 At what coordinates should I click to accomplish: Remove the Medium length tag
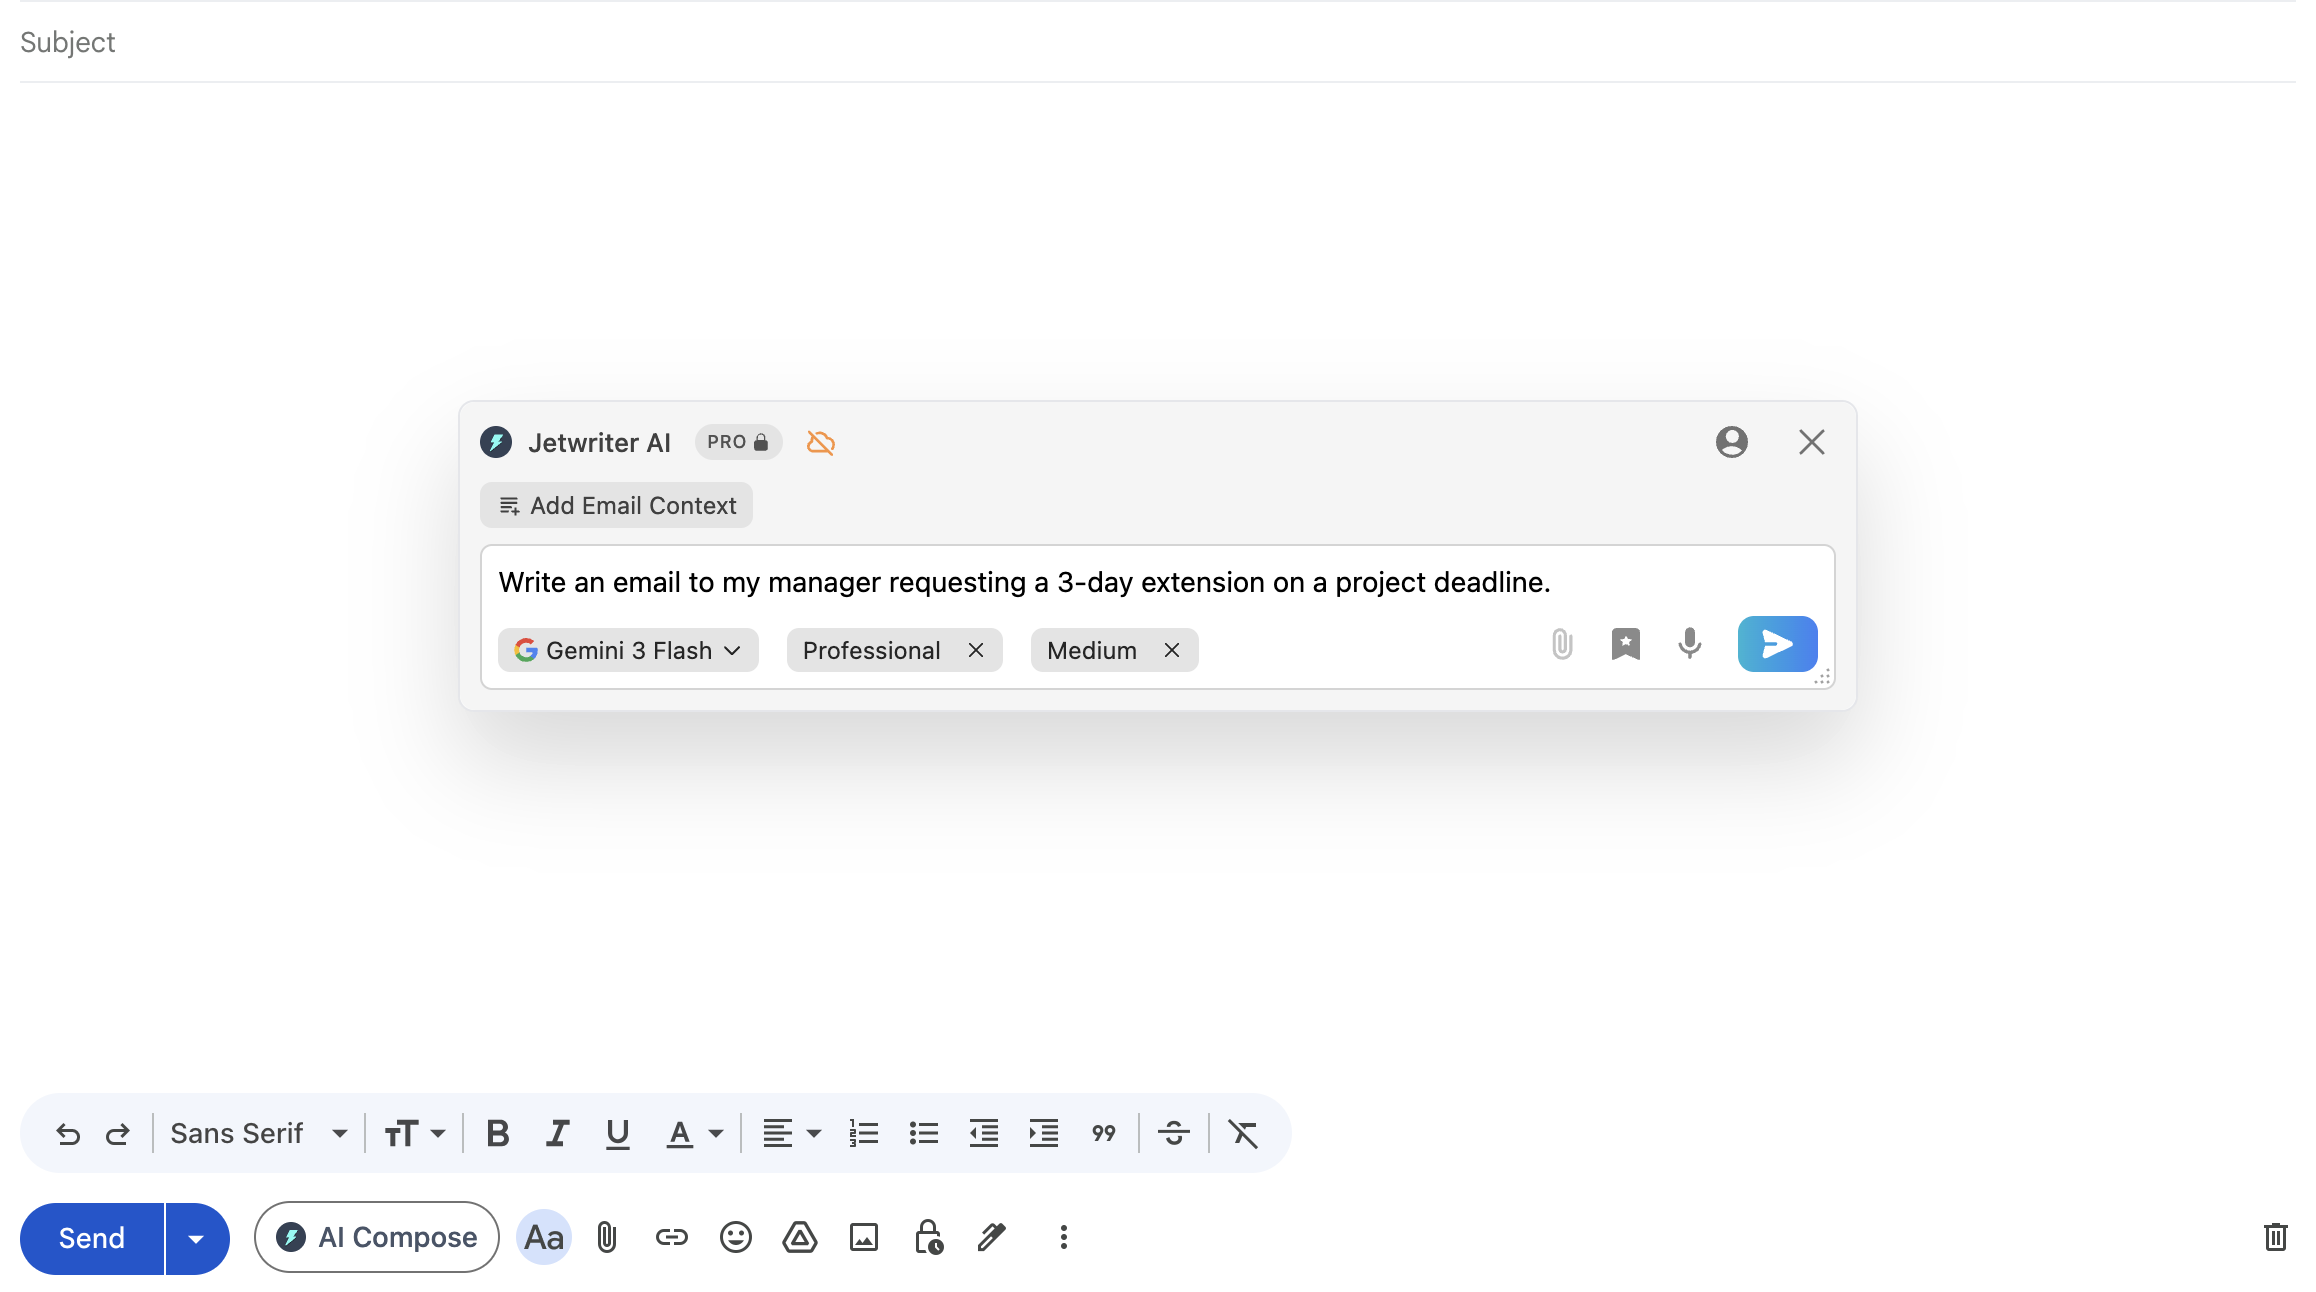coord(1172,650)
